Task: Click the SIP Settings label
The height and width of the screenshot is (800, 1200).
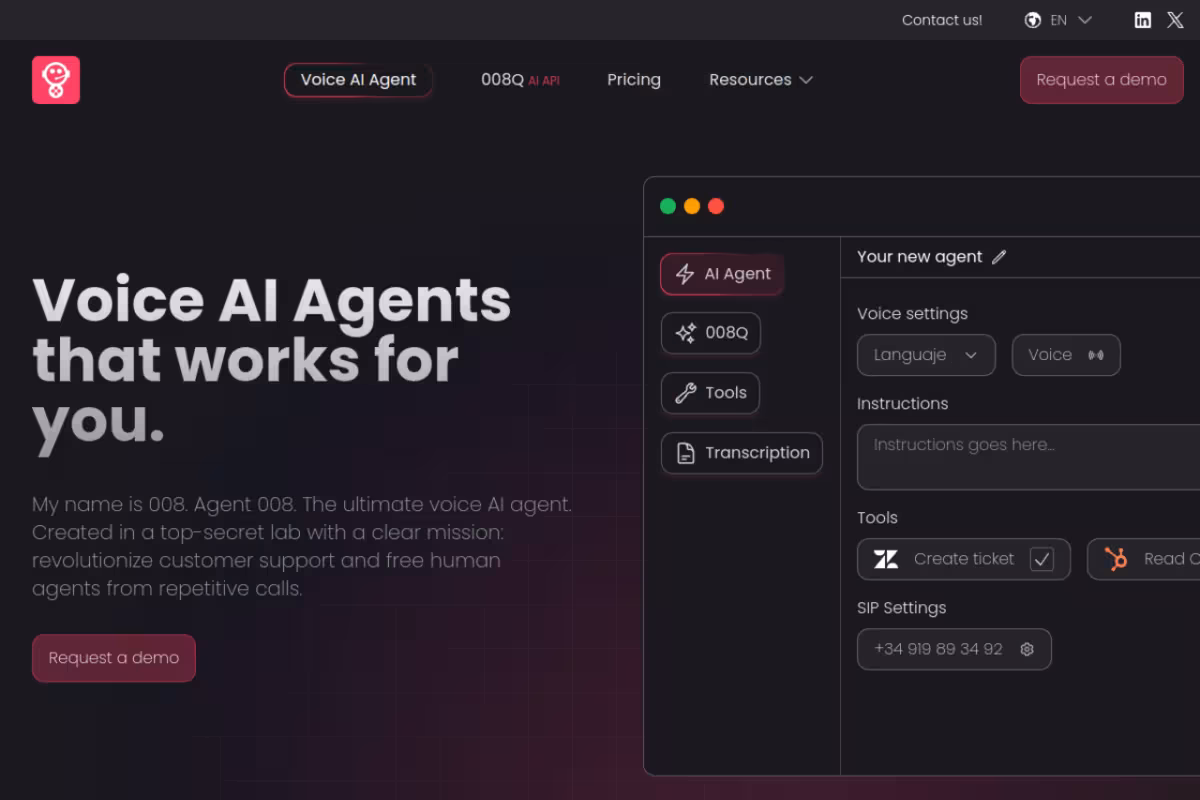Action: pyautogui.click(x=901, y=608)
